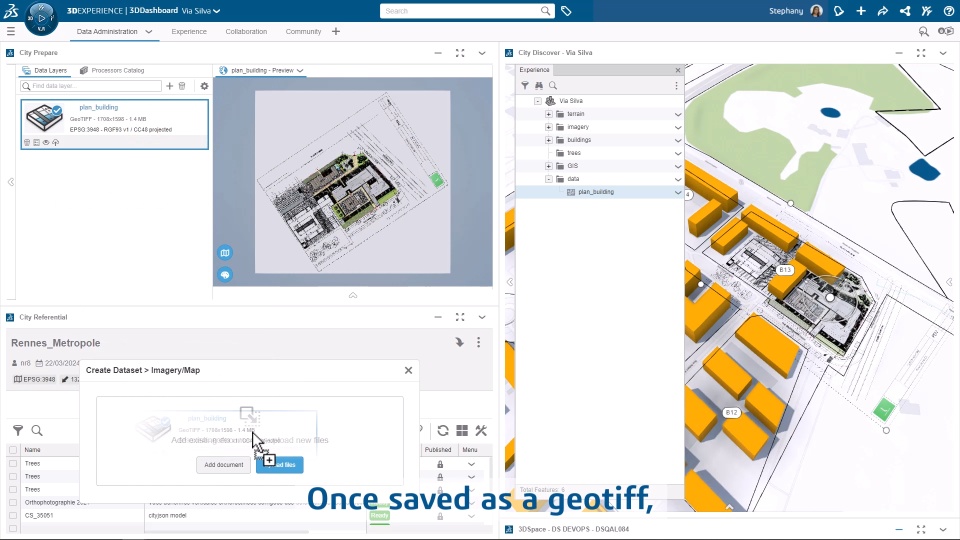Open the City Prepare widget chevron menu
This screenshot has height=540, width=960.
(482, 53)
